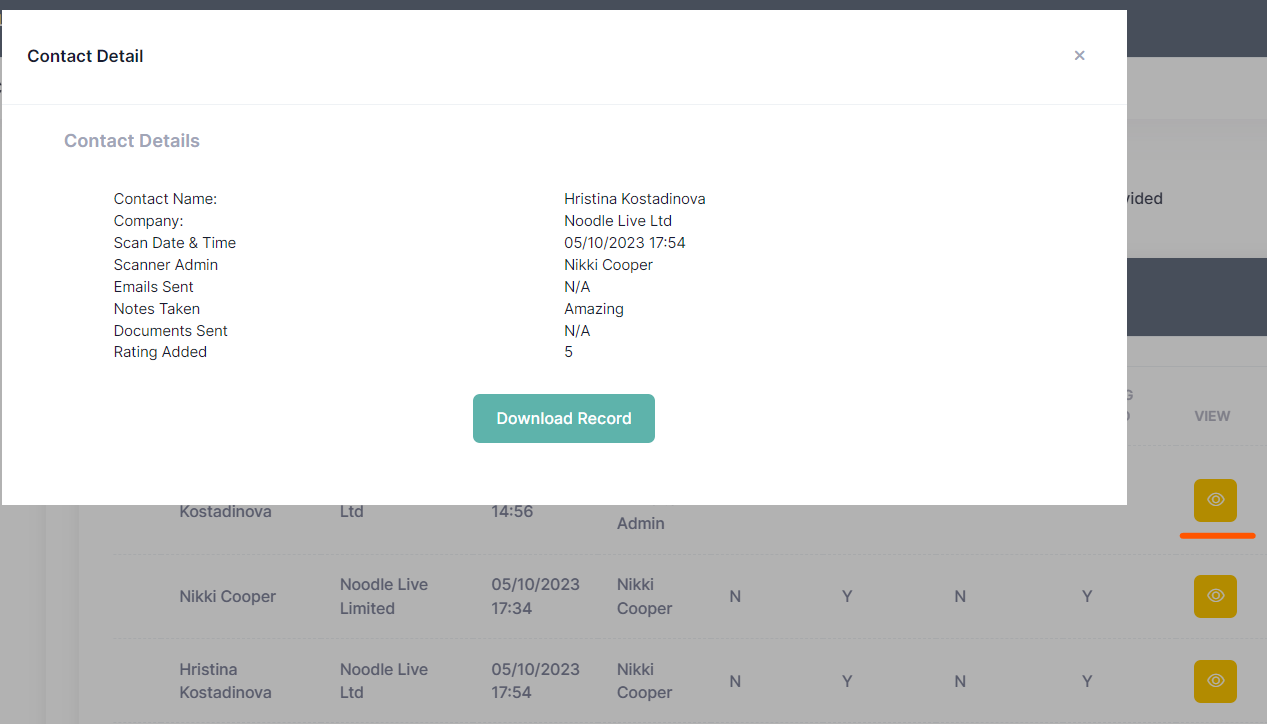Click the scan date 05/10/2023 17:54 in the dialog
Image resolution: width=1267 pixels, height=724 pixels.
pos(624,243)
